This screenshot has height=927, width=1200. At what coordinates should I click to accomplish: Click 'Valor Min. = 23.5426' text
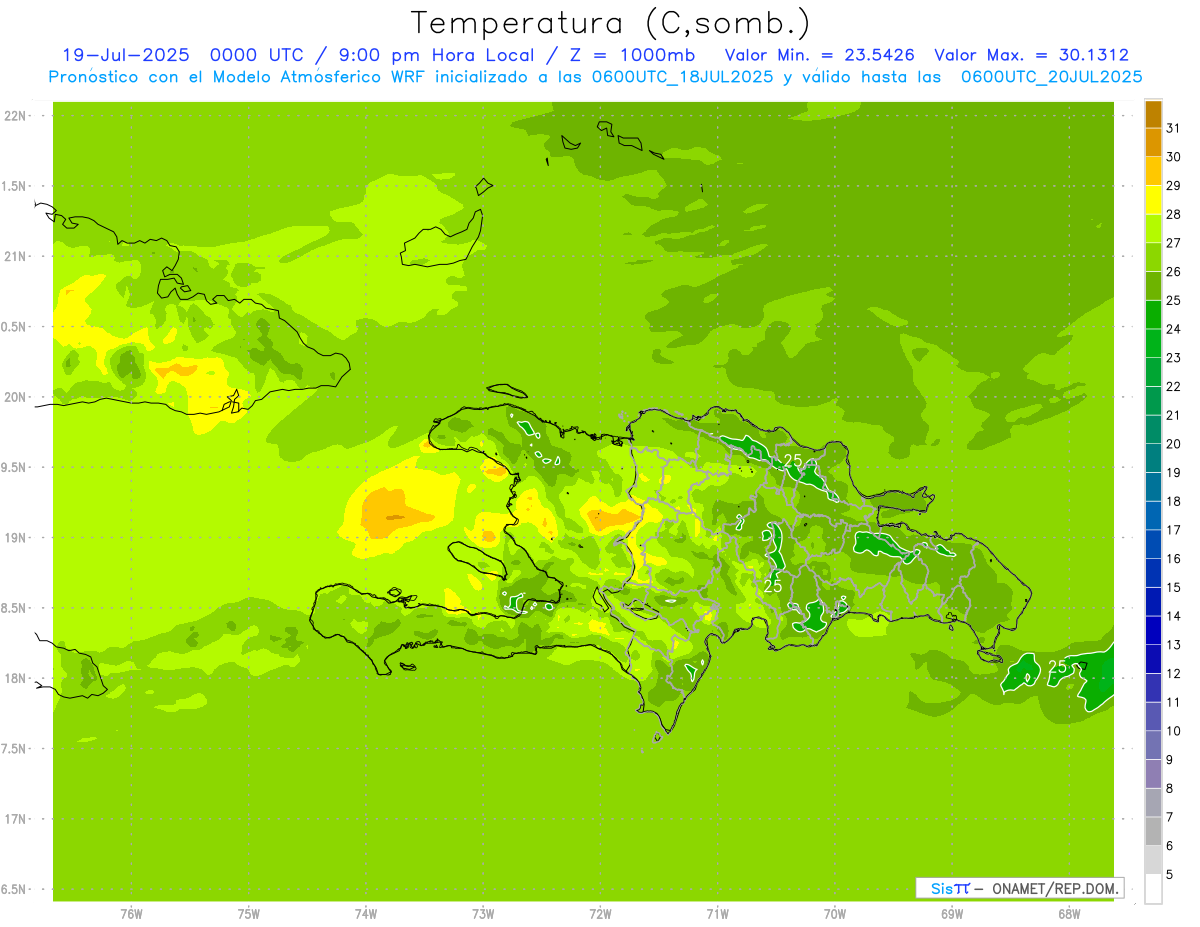[820, 55]
